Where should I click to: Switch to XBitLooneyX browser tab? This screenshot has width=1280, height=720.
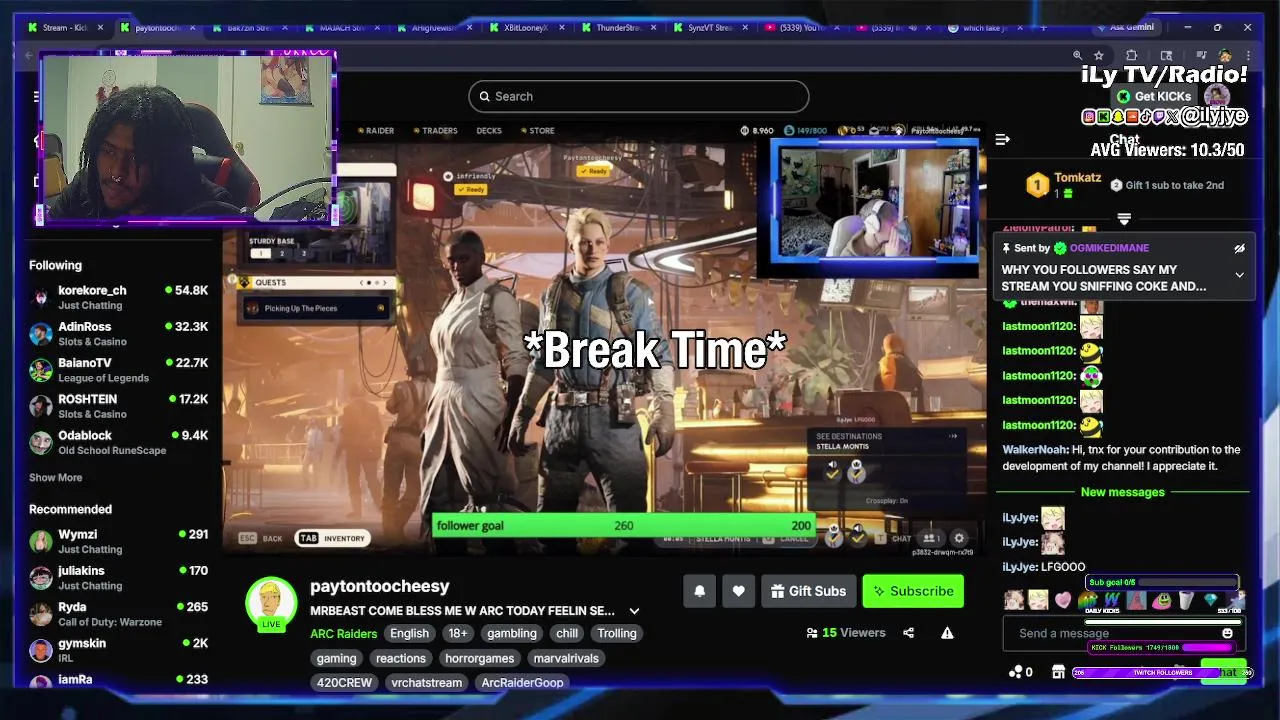[x=529, y=28]
